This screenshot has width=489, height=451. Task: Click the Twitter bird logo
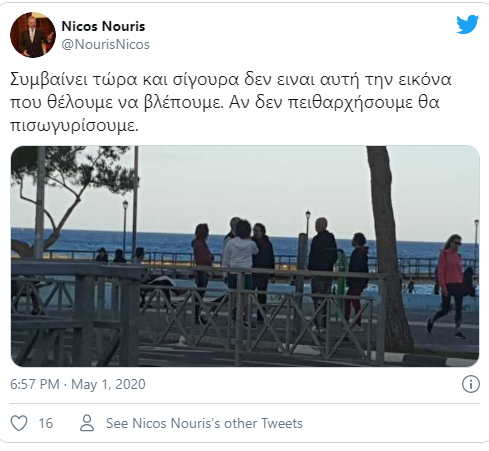[467, 24]
